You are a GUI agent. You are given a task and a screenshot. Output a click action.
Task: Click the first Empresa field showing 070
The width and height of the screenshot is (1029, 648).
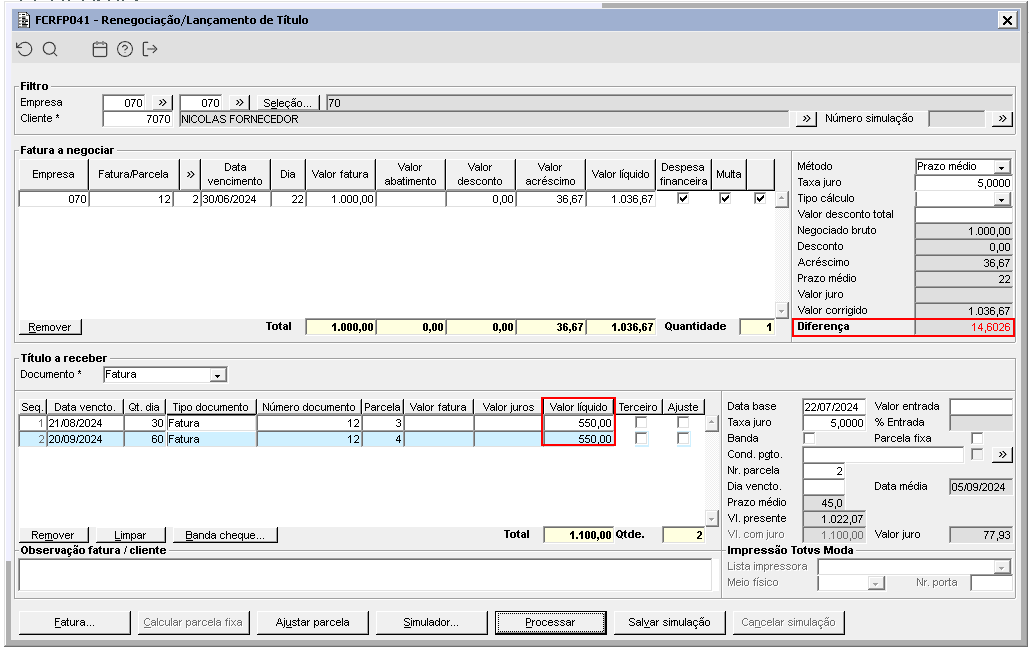[x=124, y=103]
